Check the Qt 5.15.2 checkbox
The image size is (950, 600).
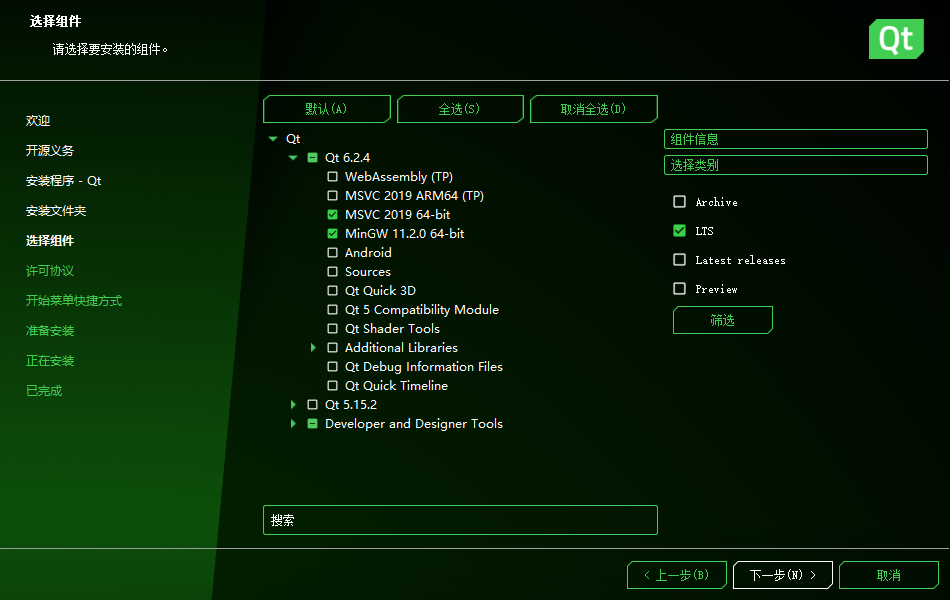[x=312, y=404]
